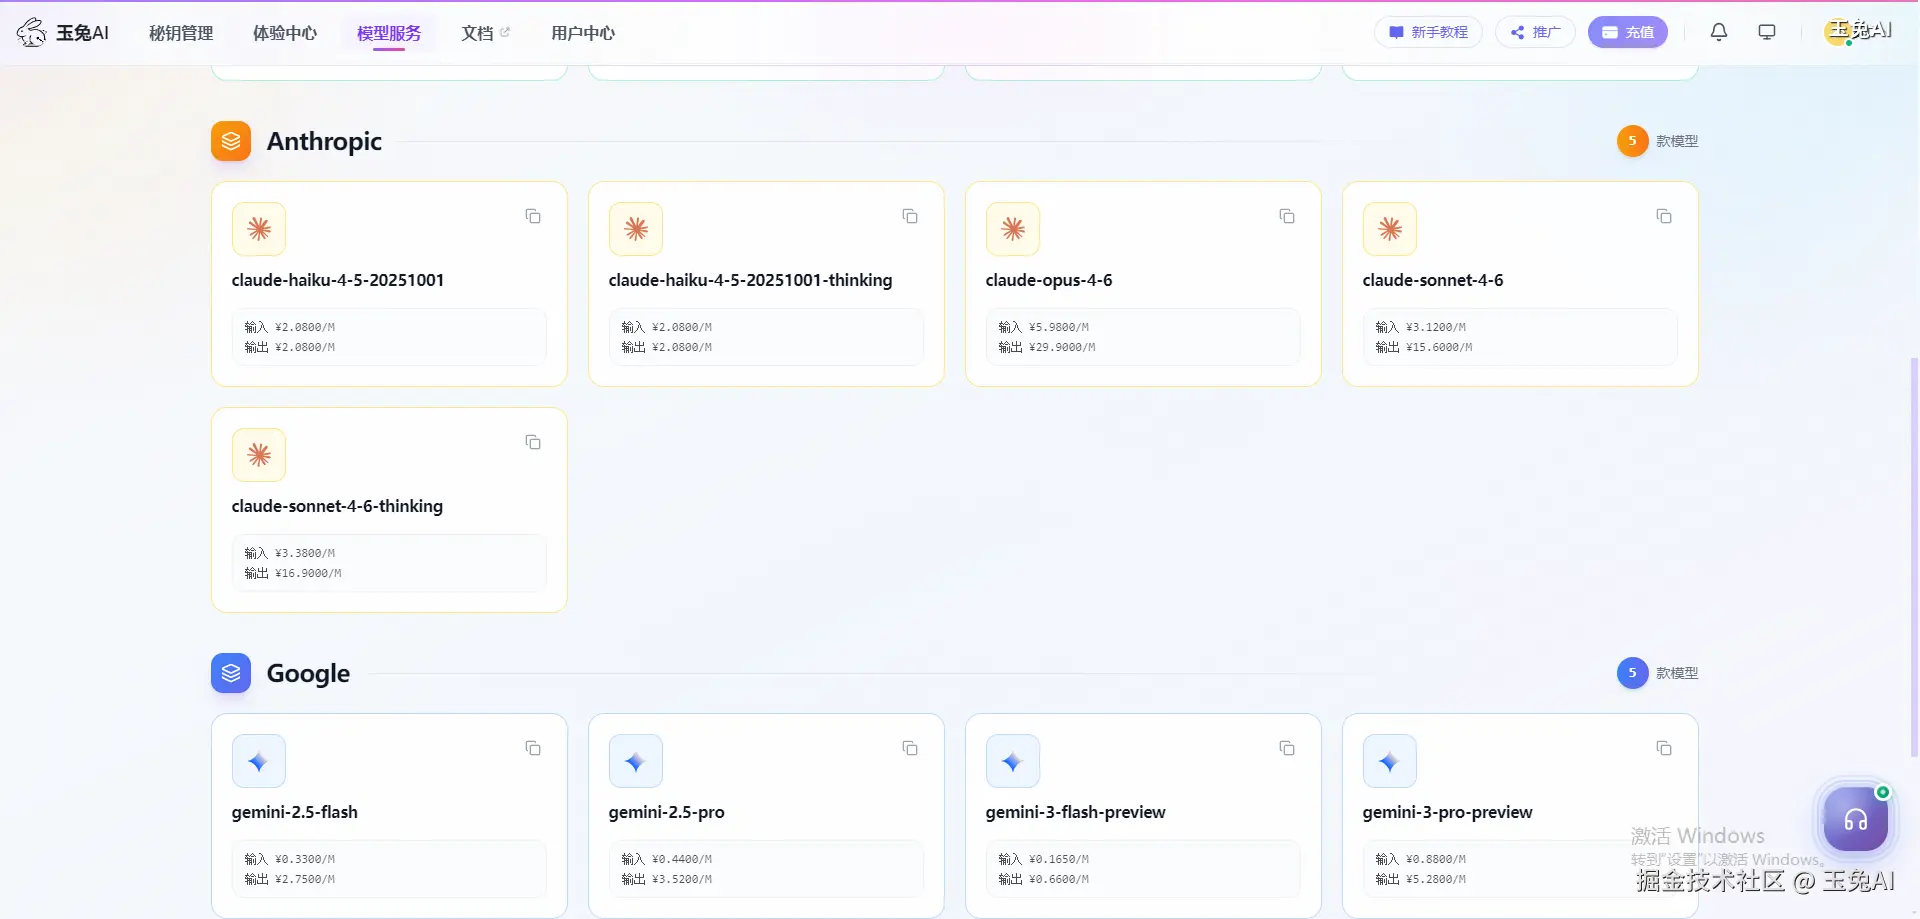Copy the claude-haiku-4-5-20251001-thinking model name
Viewport: 1920px width, 919px height.
click(910, 216)
